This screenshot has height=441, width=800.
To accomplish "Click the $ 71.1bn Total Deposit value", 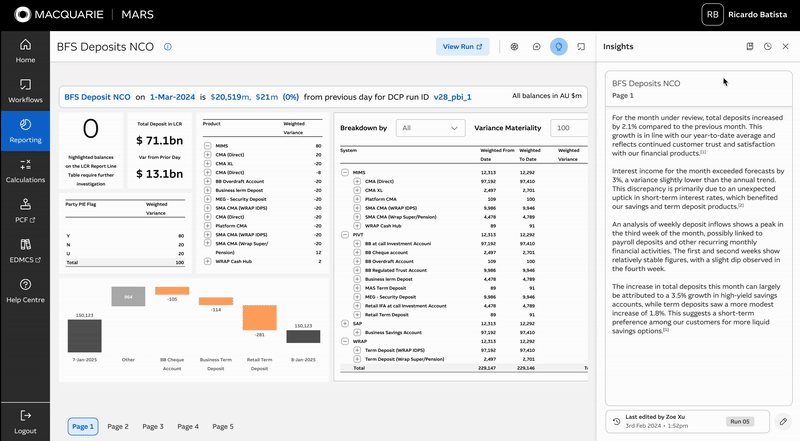I will (160, 140).
